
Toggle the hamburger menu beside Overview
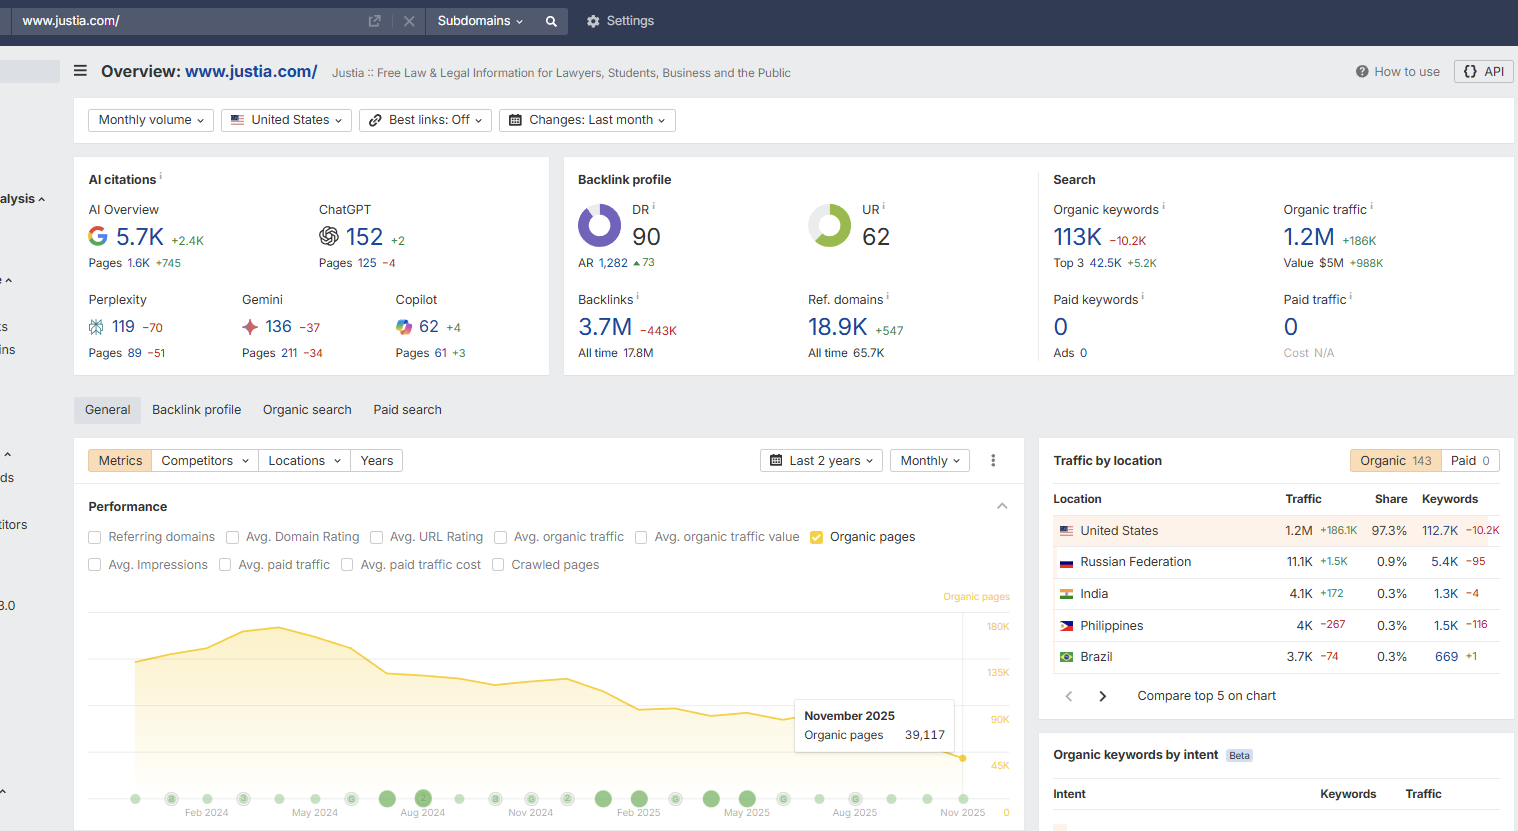[80, 71]
